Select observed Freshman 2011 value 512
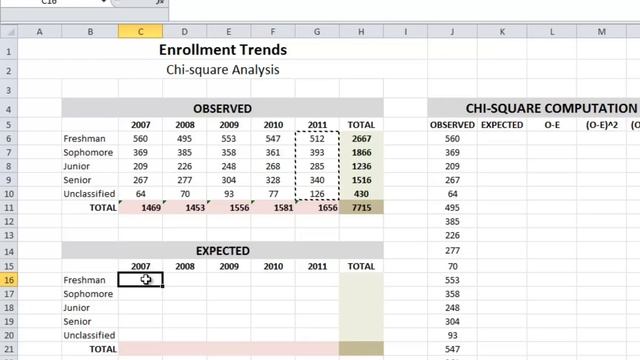 pyautogui.click(x=317, y=138)
